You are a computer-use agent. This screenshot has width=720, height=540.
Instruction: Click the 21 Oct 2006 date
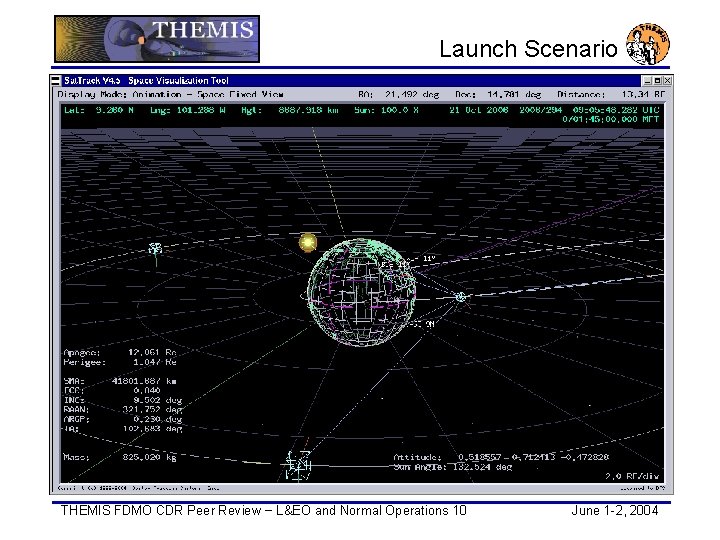(x=479, y=110)
